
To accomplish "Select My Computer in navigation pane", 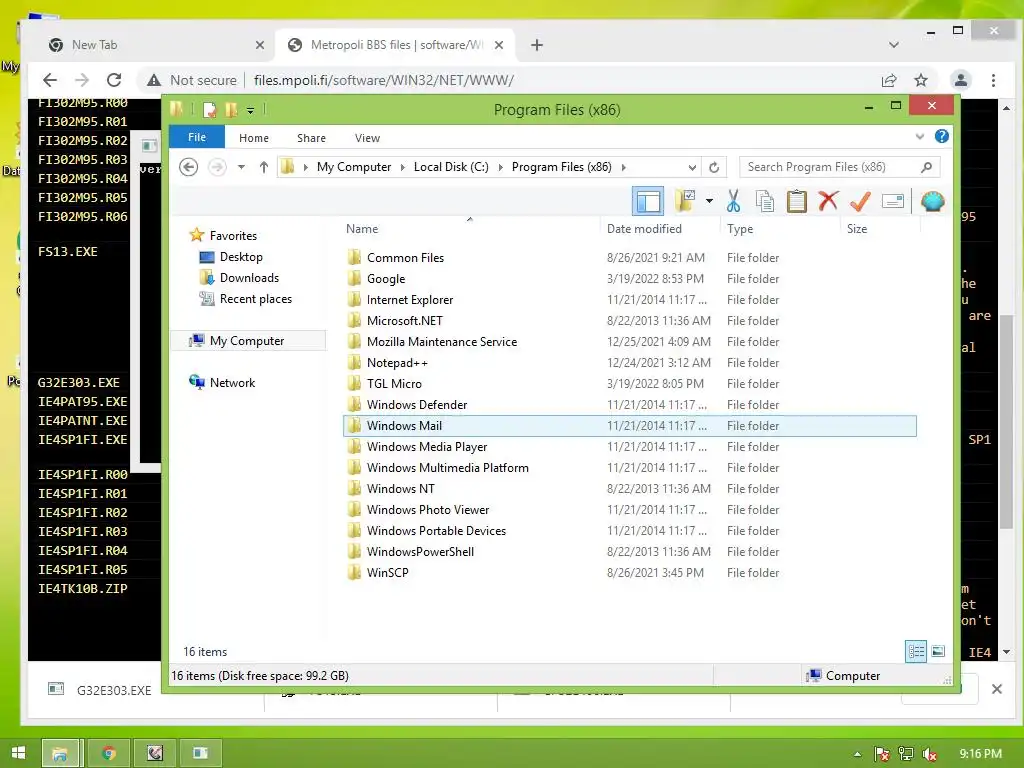I will pyautogui.click(x=247, y=340).
